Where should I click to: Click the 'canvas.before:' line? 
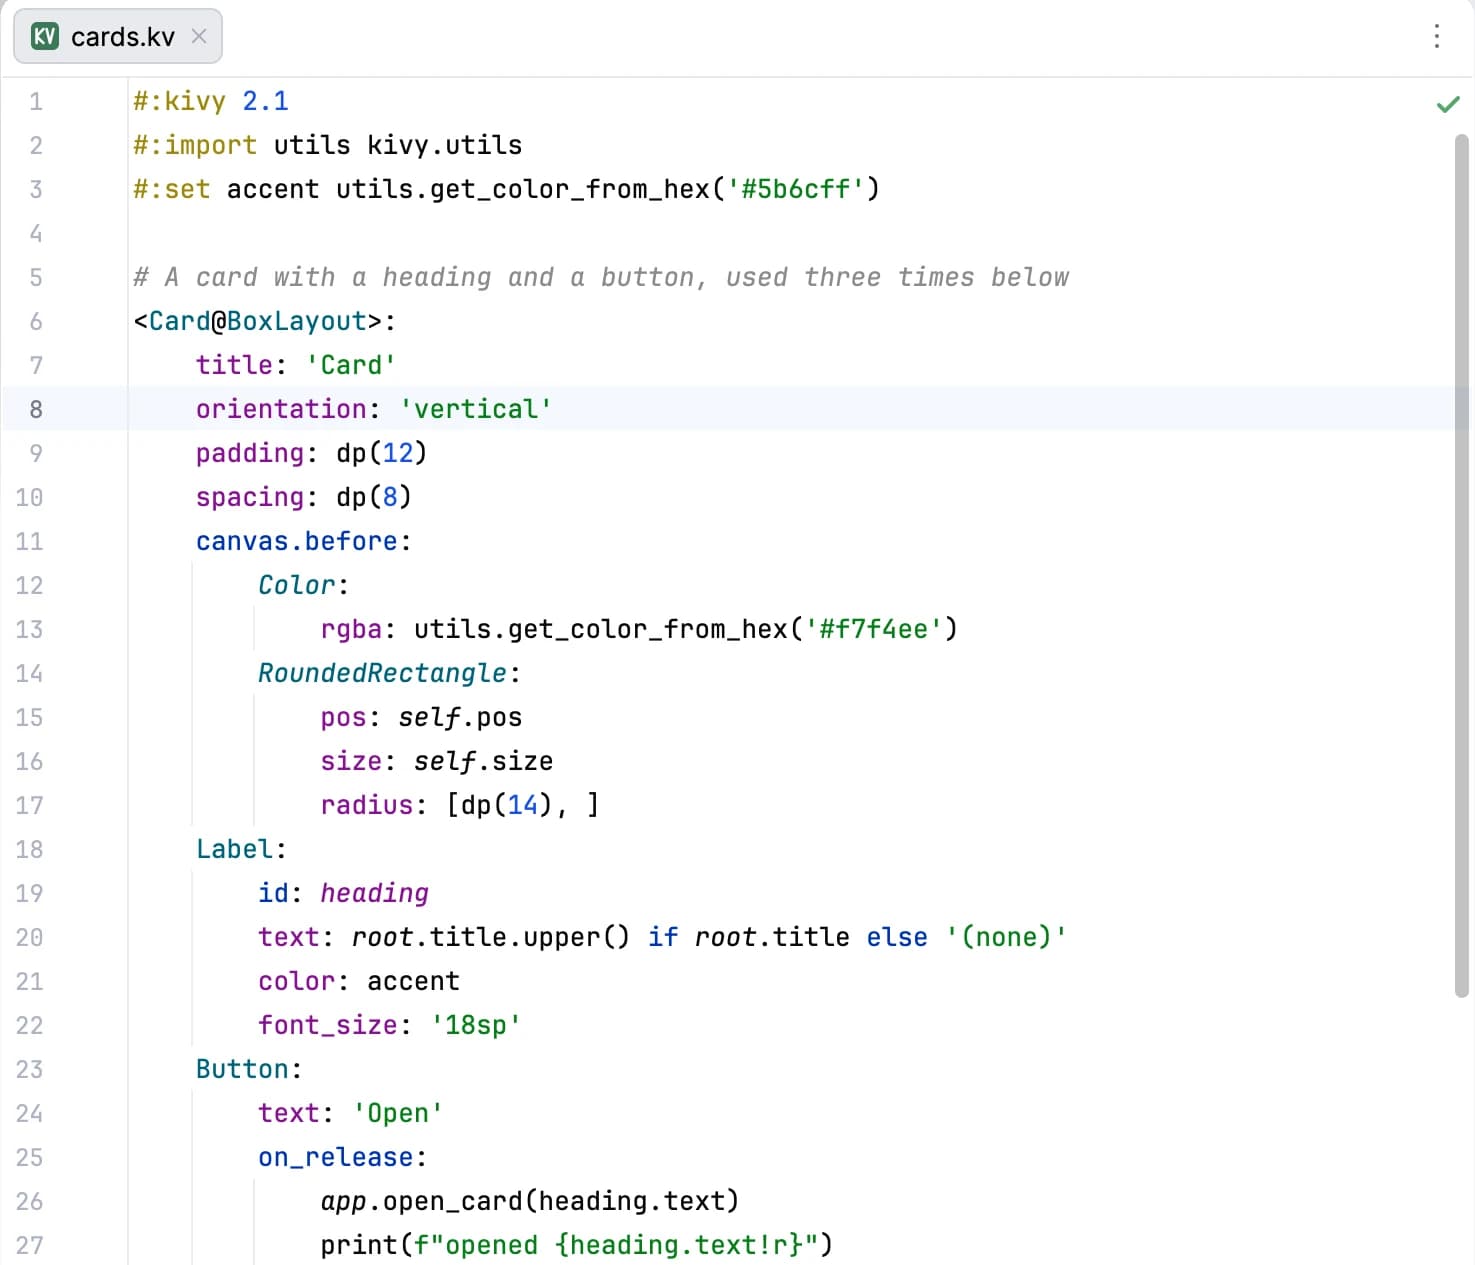(304, 541)
